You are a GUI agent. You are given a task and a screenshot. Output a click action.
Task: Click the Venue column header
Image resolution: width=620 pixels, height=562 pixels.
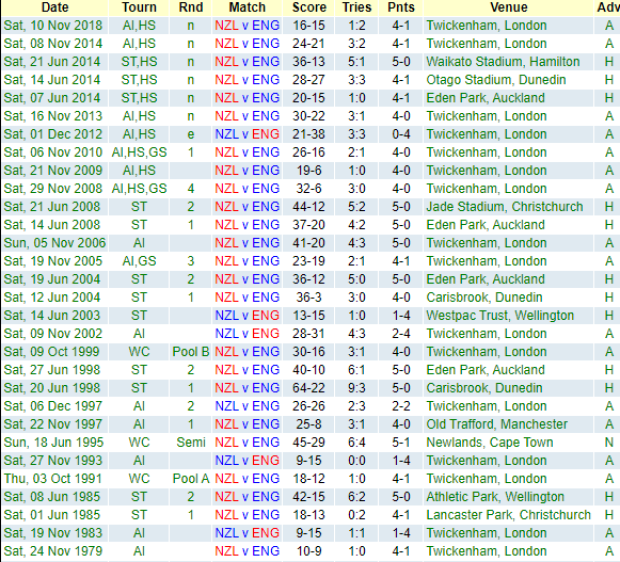coord(508,7)
